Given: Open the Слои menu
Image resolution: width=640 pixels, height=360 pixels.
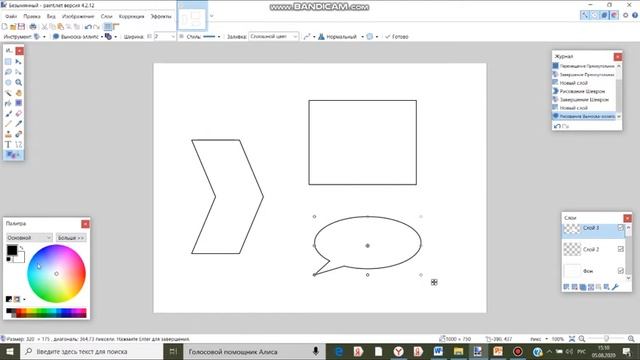Looking at the screenshot, I should (107, 16).
